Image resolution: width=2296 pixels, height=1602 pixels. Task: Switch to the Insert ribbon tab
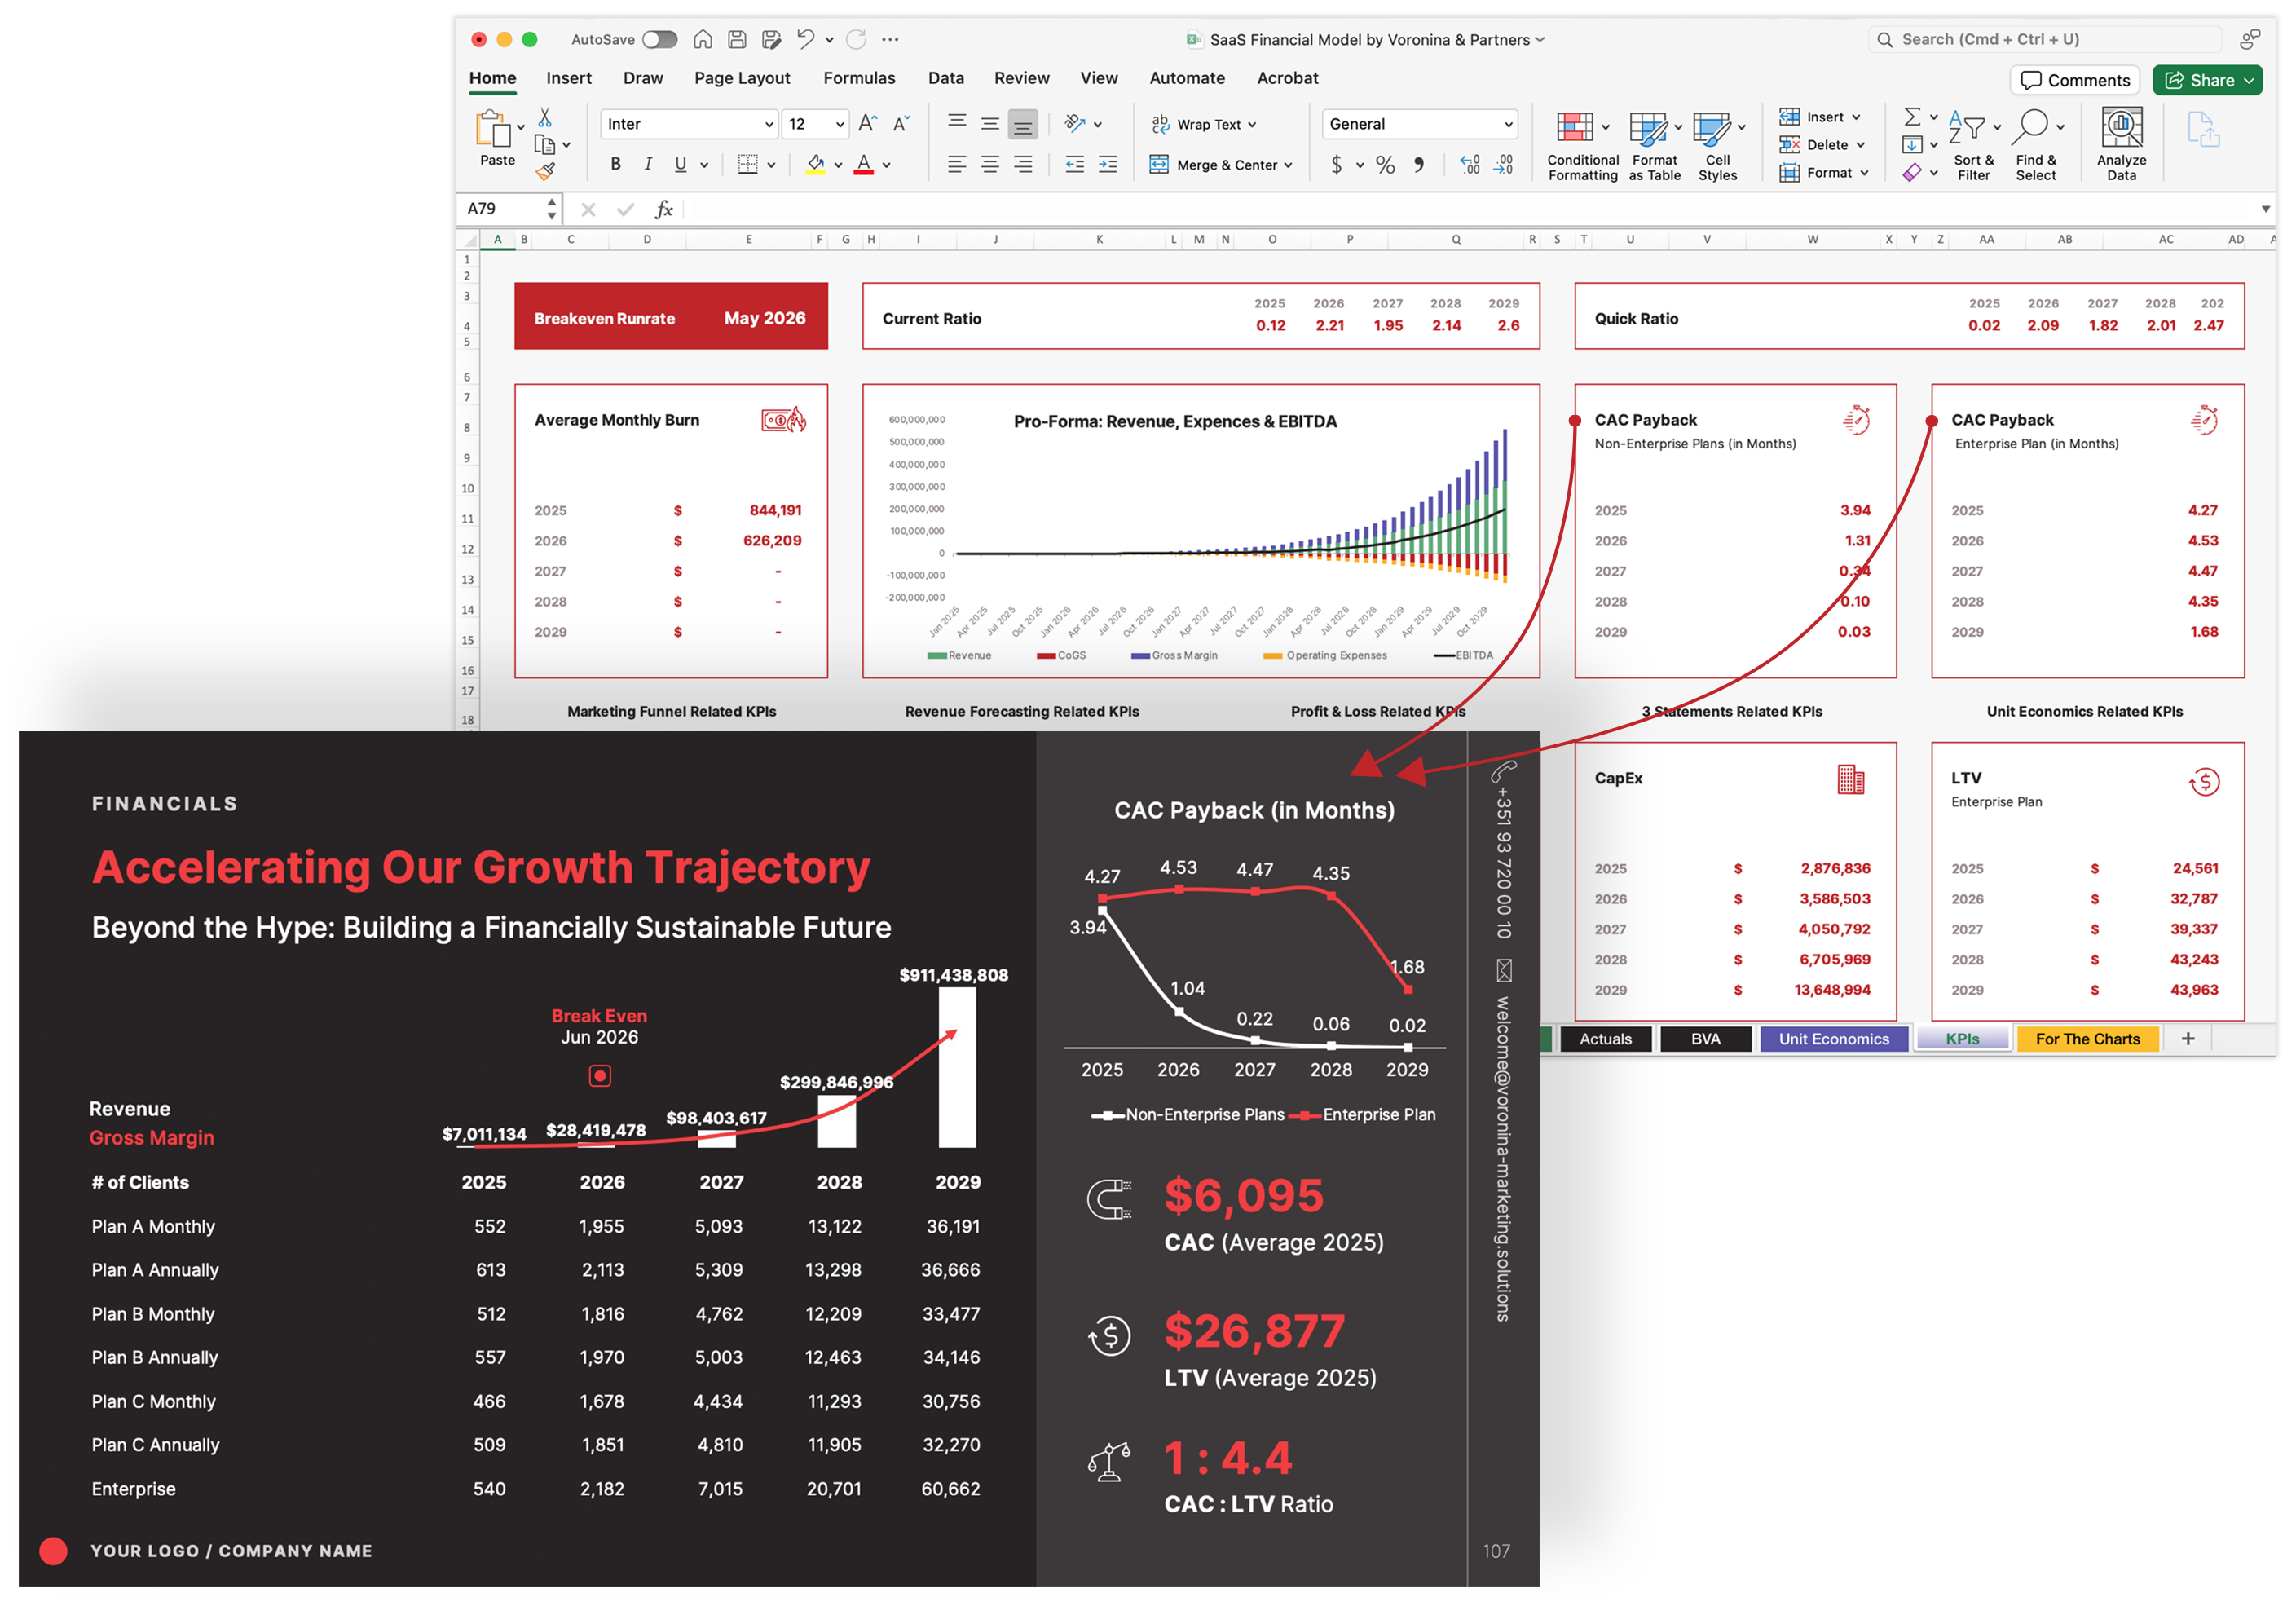click(x=568, y=78)
